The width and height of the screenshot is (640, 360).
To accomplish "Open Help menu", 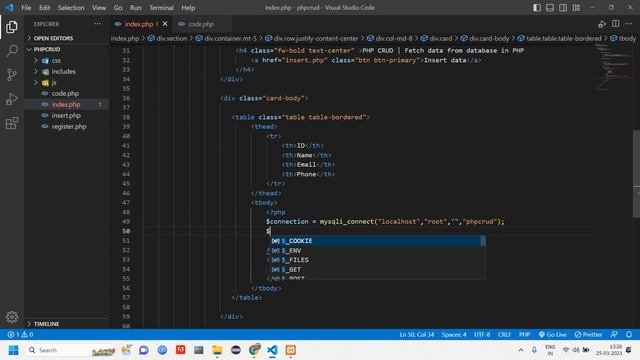I will [188, 8].
